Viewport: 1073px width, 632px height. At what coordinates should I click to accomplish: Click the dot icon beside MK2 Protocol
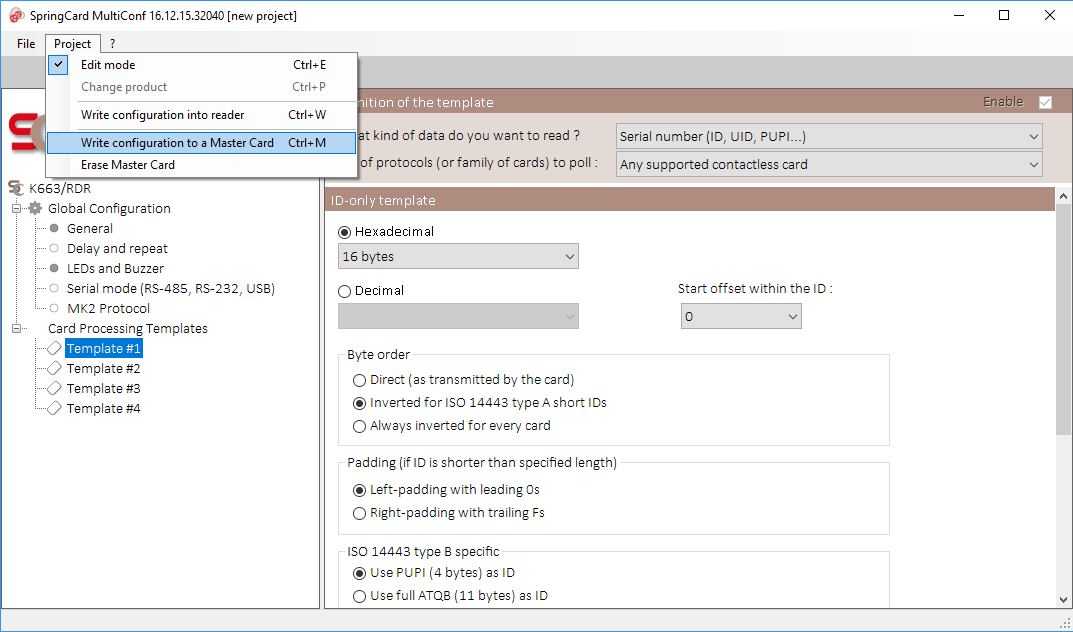[x=54, y=308]
